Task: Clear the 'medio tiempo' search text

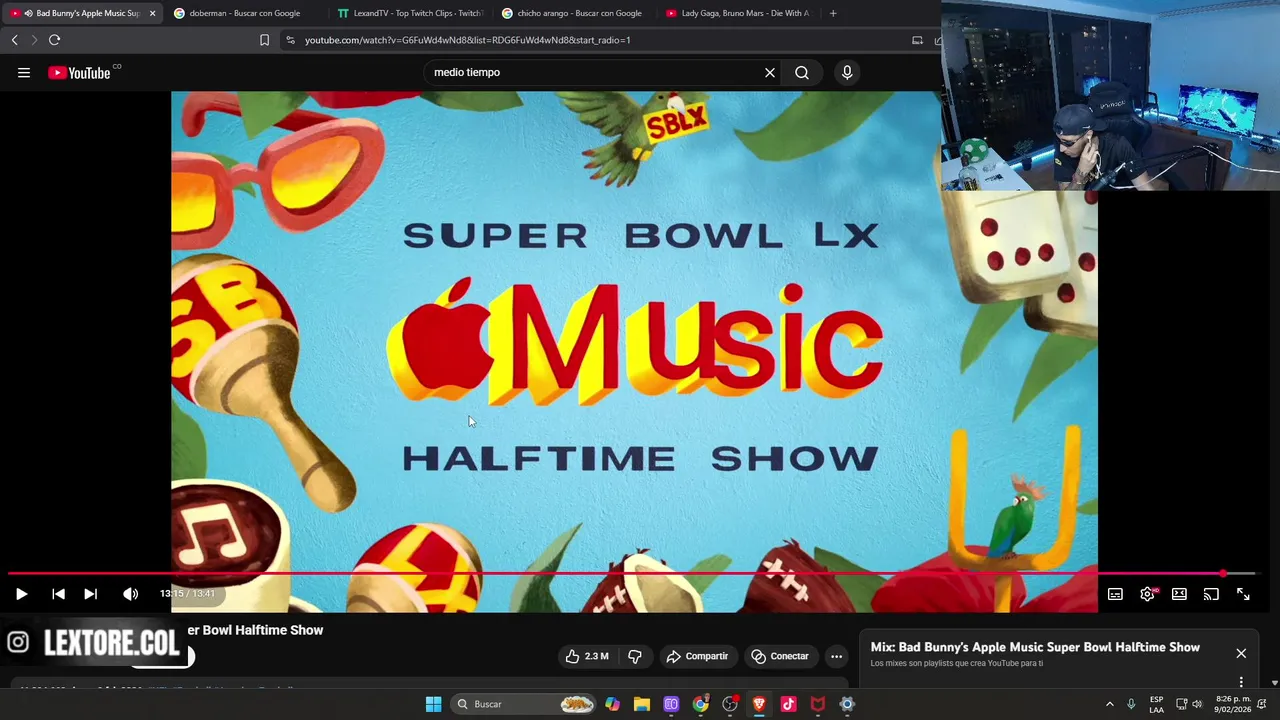Action: [x=770, y=72]
